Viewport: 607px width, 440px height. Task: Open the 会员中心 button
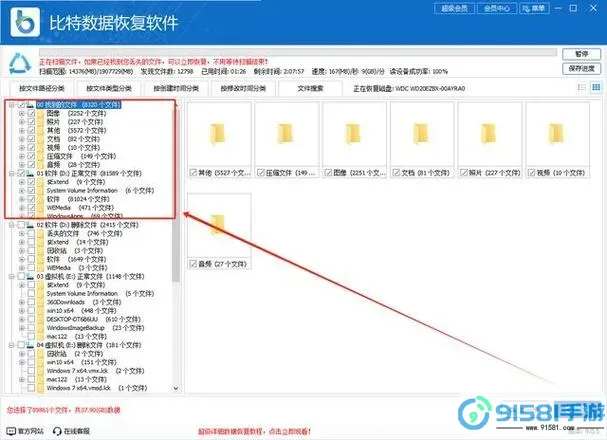click(x=497, y=8)
